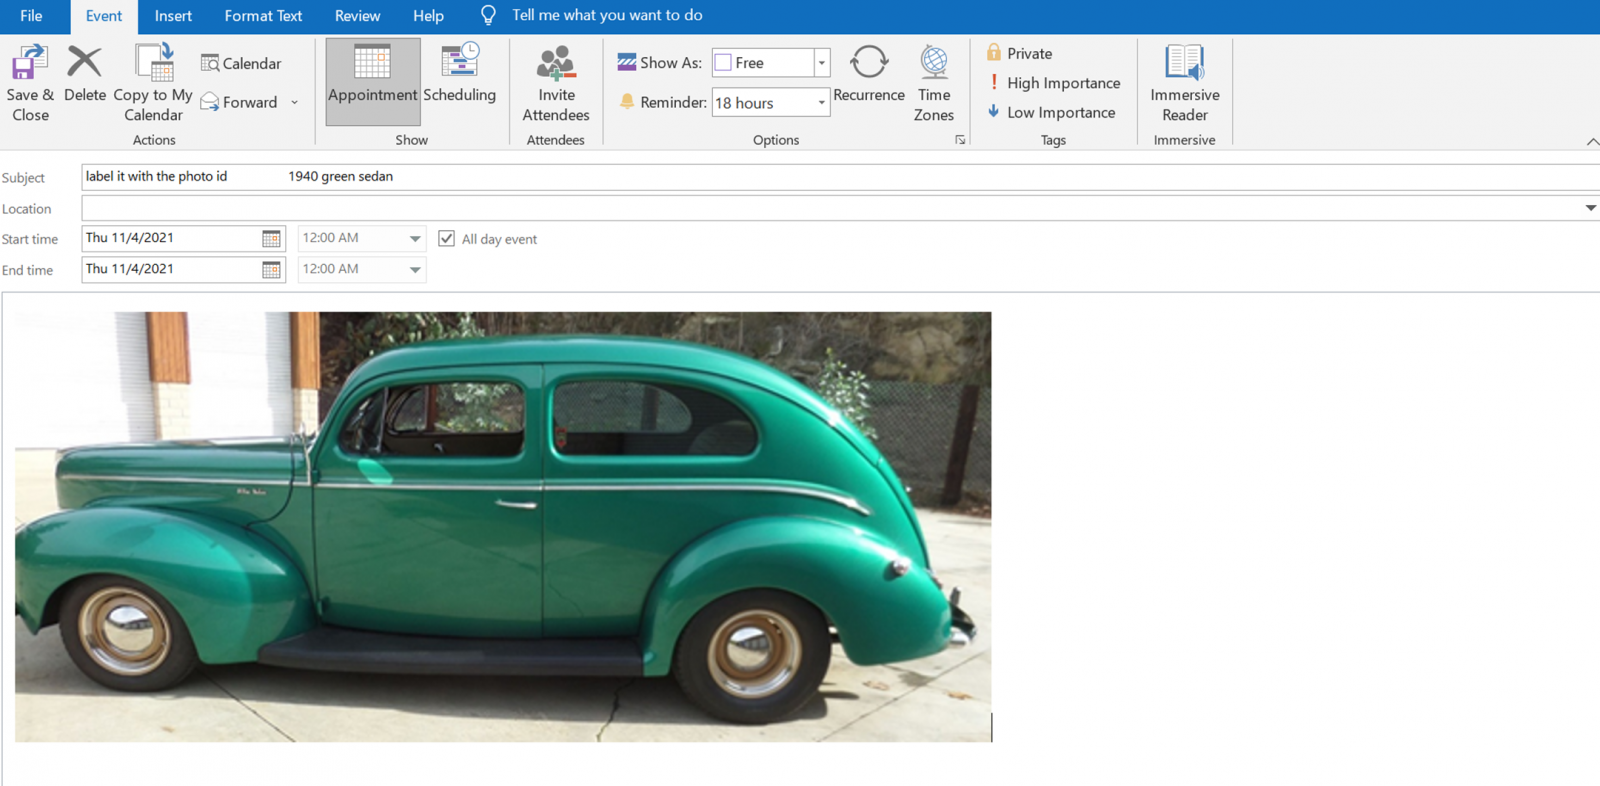The height and width of the screenshot is (786, 1600).
Task: Invite Attendees to the event
Action: (556, 82)
